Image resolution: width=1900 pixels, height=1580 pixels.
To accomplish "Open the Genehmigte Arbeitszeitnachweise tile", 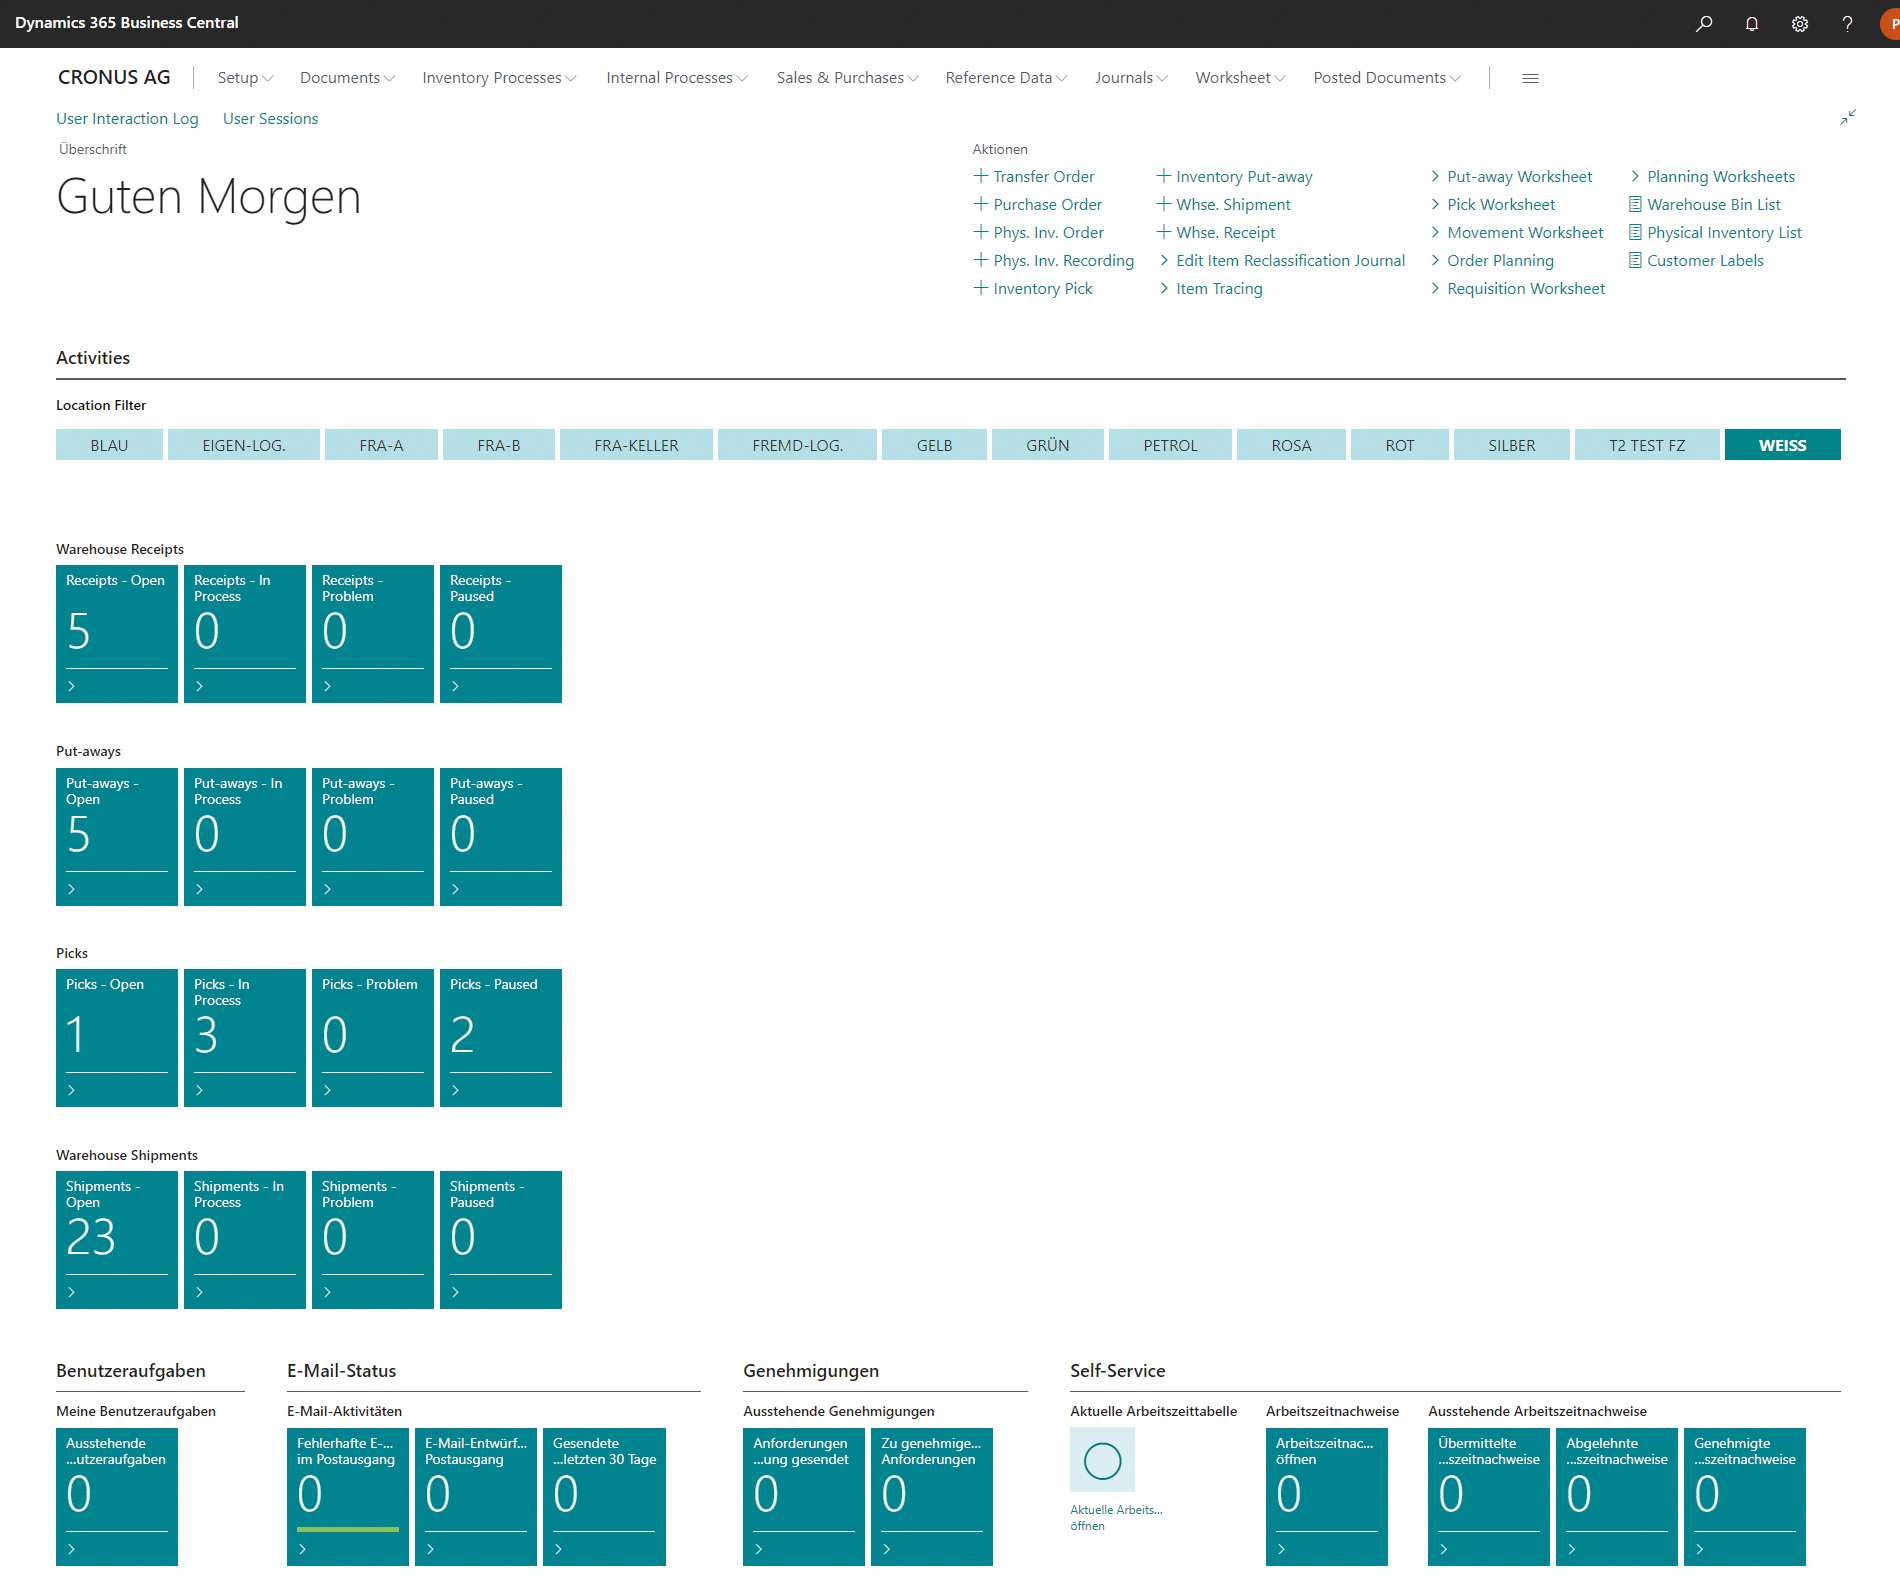I will (1745, 1496).
